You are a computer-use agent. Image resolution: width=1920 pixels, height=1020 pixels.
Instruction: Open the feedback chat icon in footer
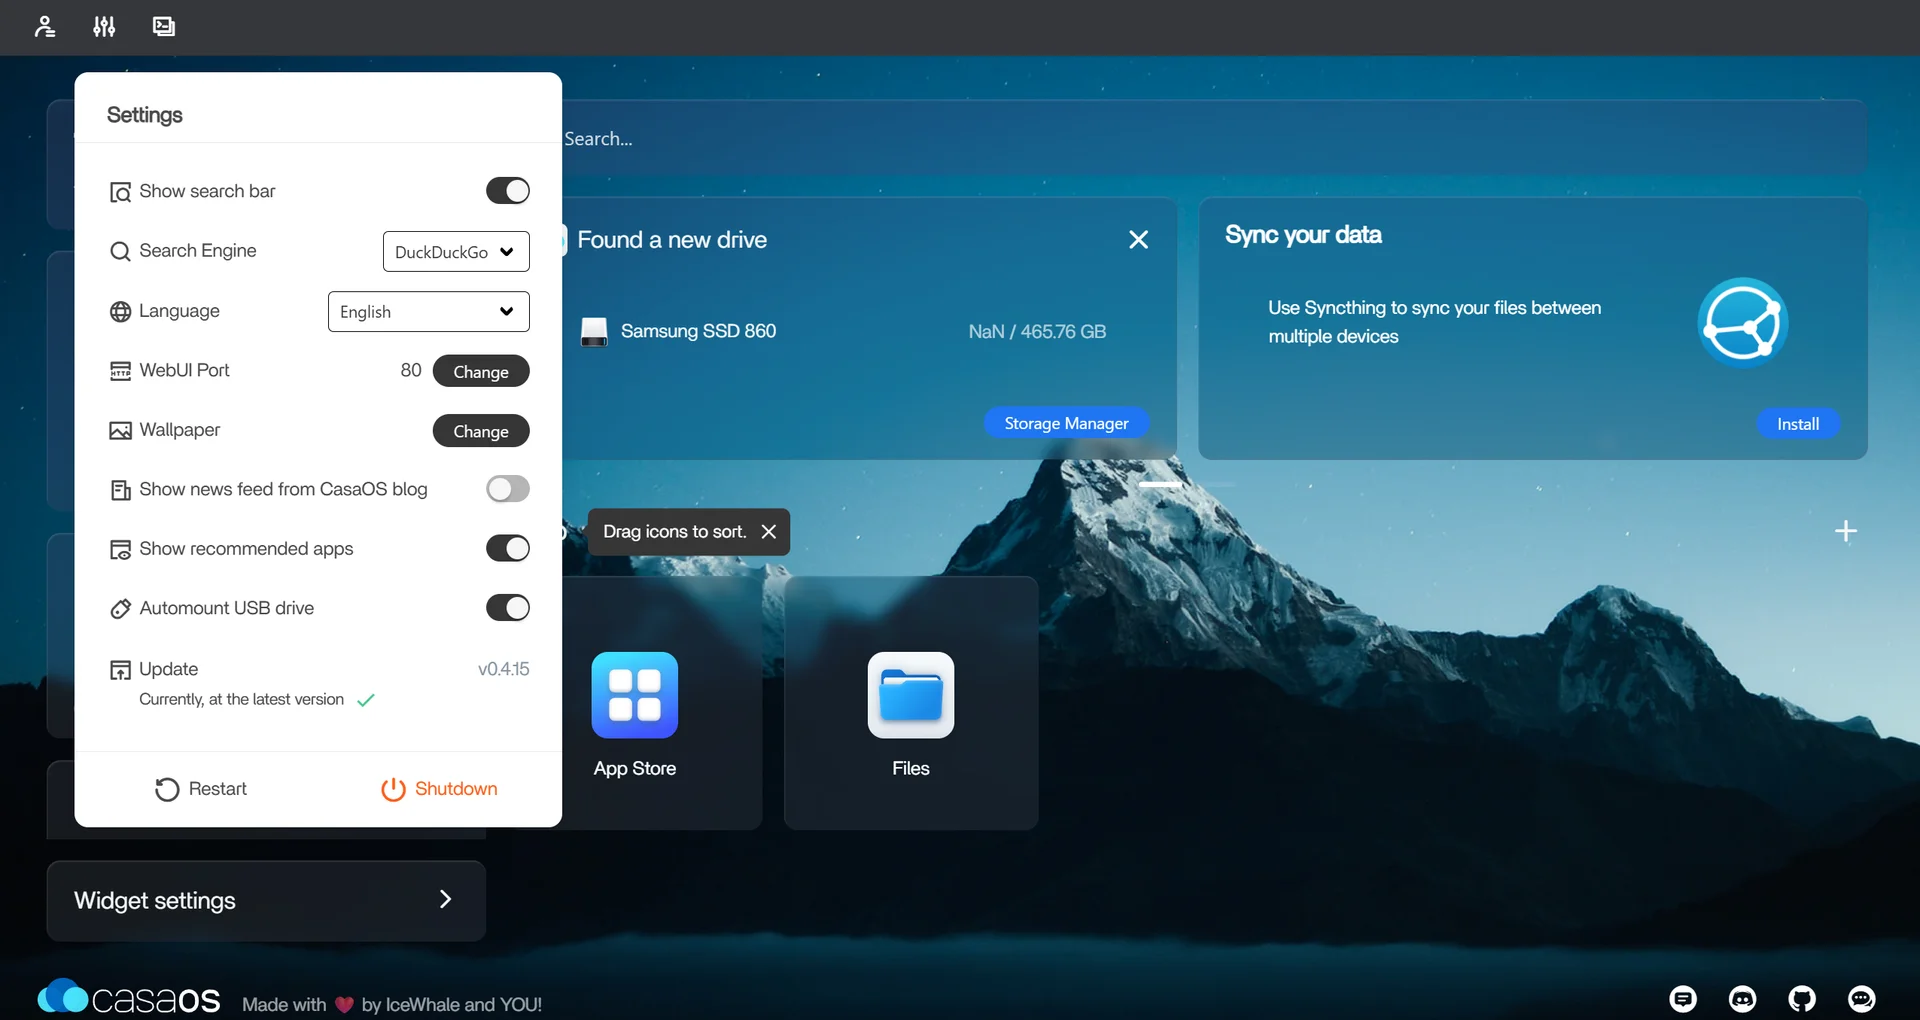1683,998
